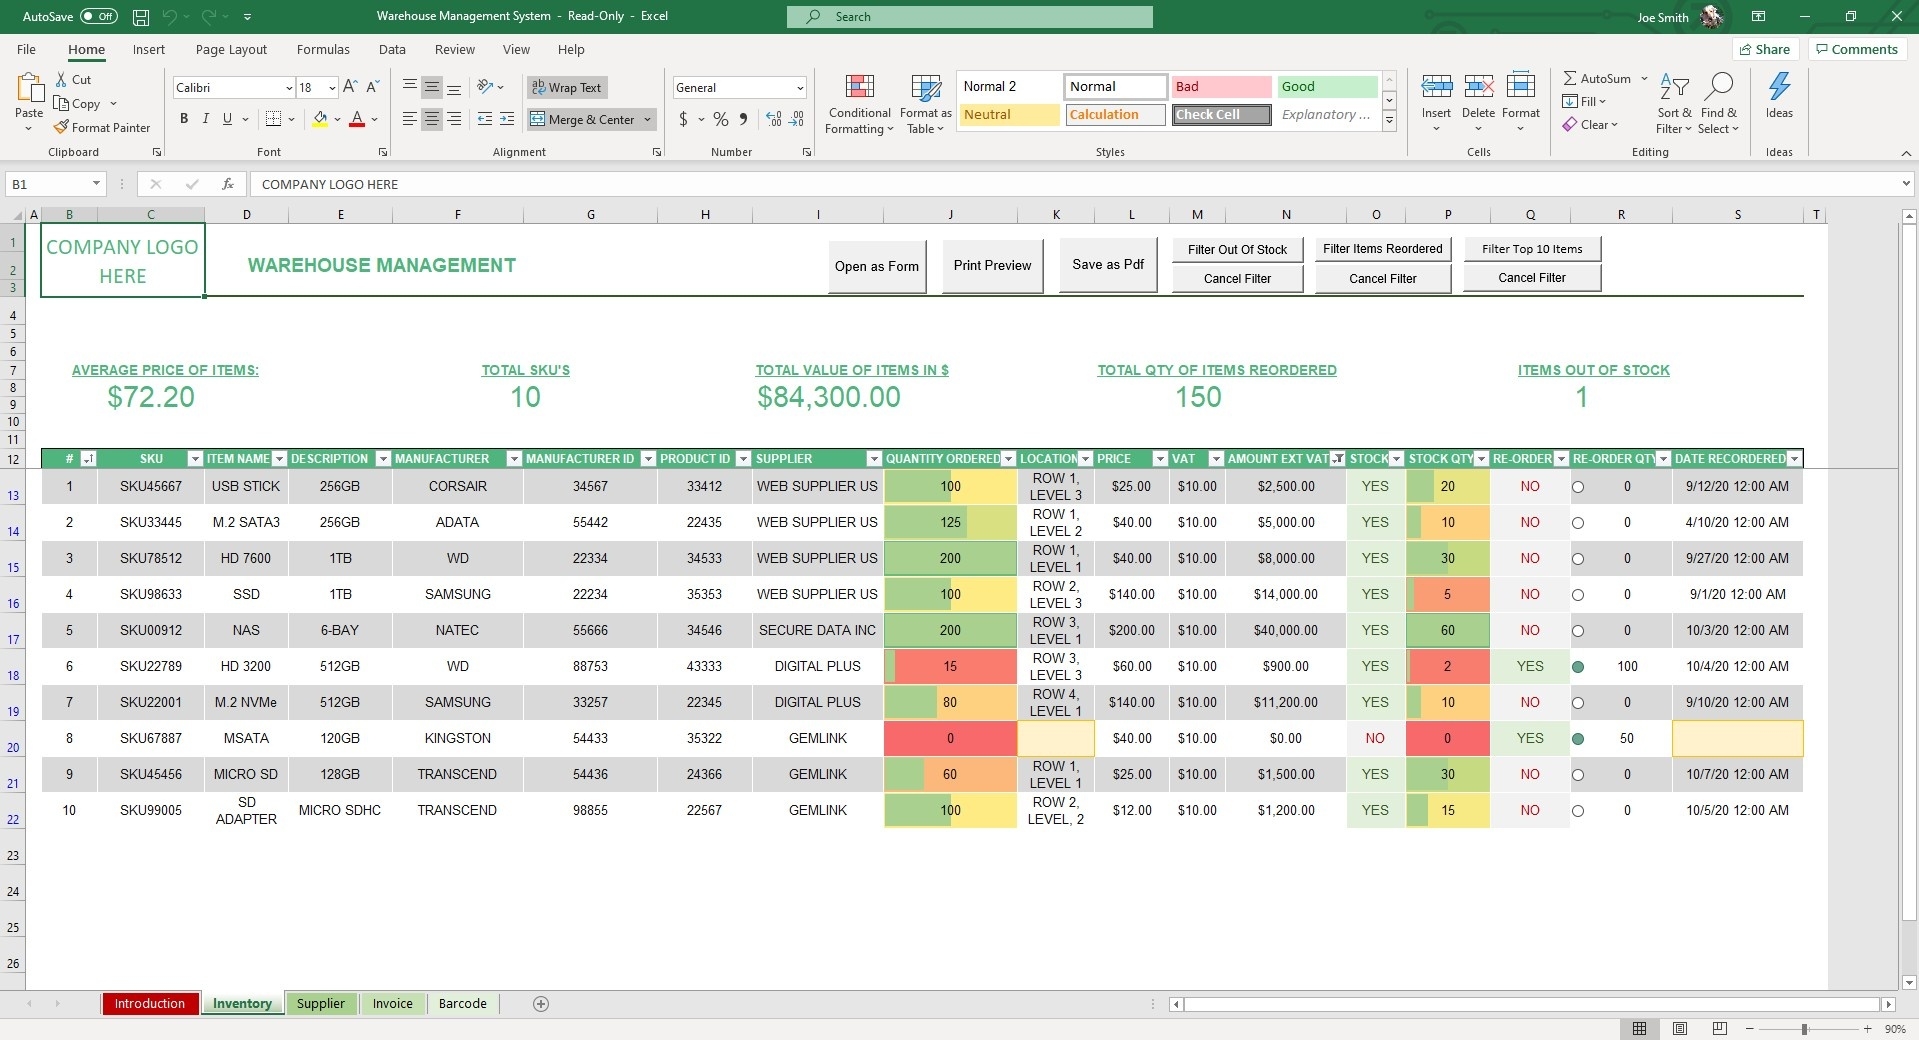The width and height of the screenshot is (1919, 1040).
Task: Expand the QUANTITY ORDERED column filter
Action: coord(1007,459)
